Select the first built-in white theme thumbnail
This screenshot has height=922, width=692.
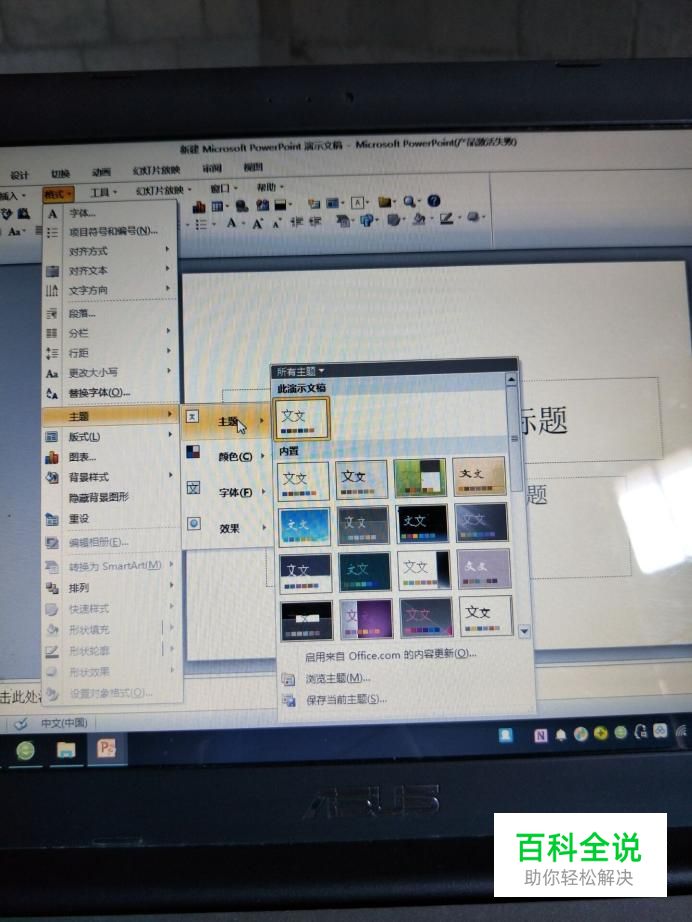coord(303,481)
